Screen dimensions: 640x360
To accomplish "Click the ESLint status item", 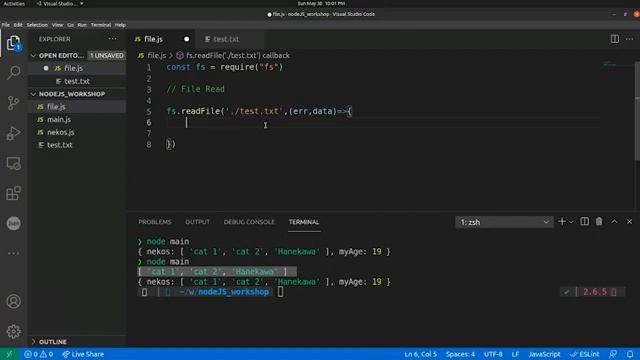I will [x=585, y=354].
